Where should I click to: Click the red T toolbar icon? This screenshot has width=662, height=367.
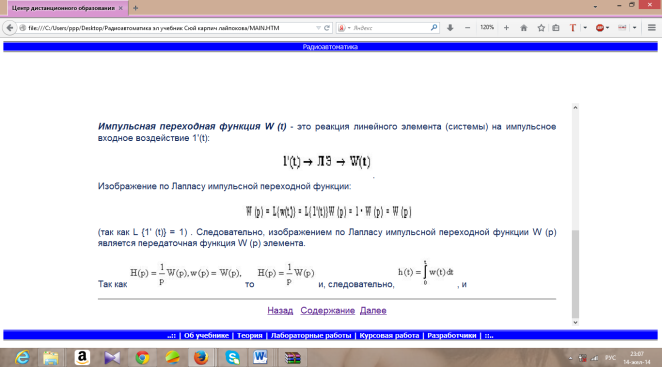click(572, 28)
